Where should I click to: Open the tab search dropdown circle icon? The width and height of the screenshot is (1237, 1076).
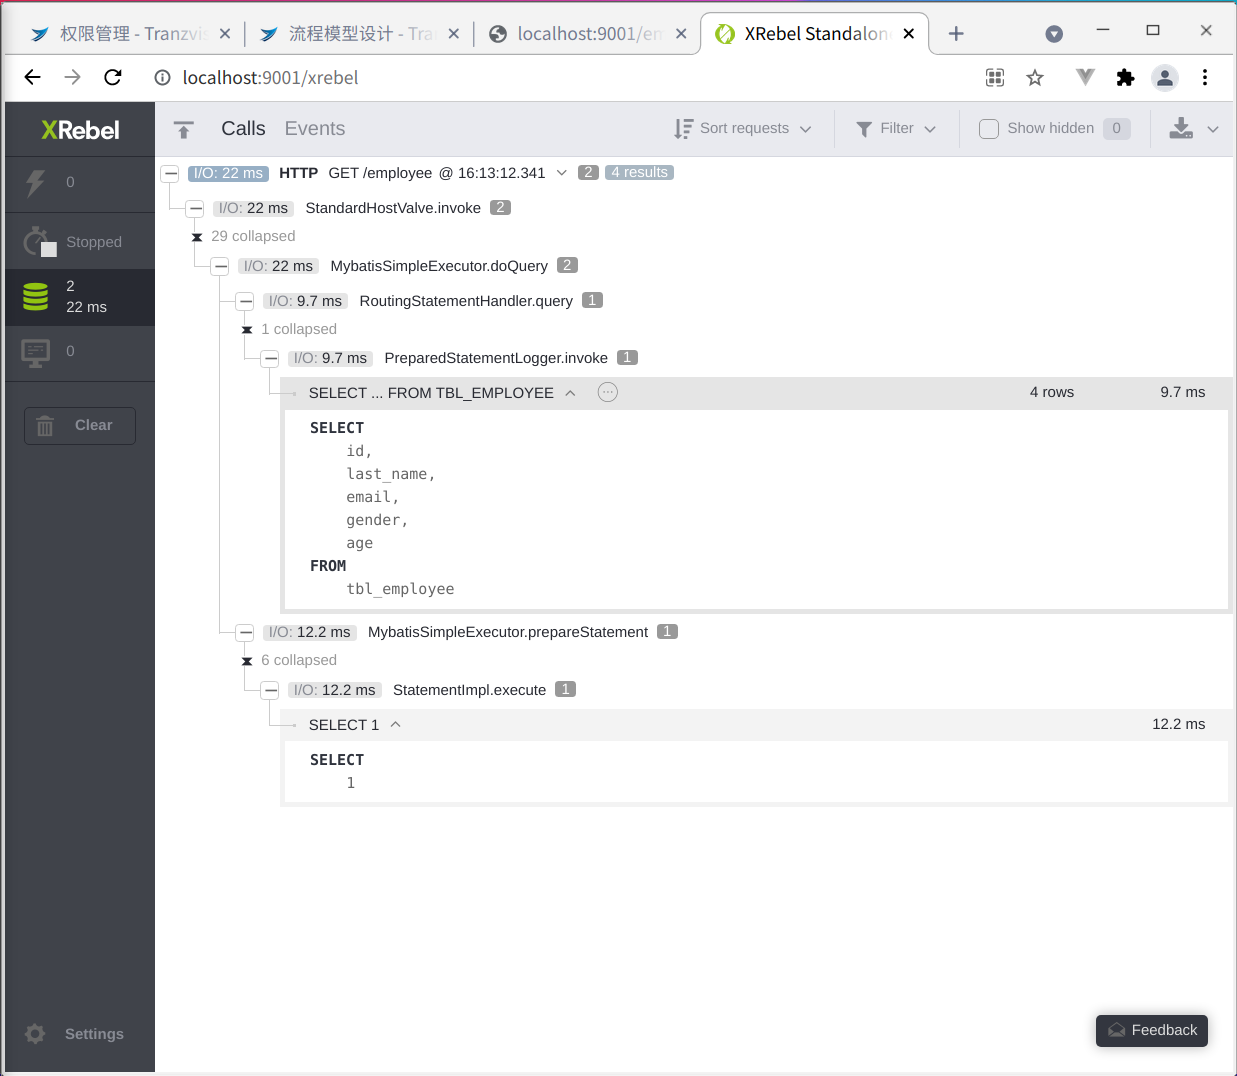pyautogui.click(x=1054, y=34)
